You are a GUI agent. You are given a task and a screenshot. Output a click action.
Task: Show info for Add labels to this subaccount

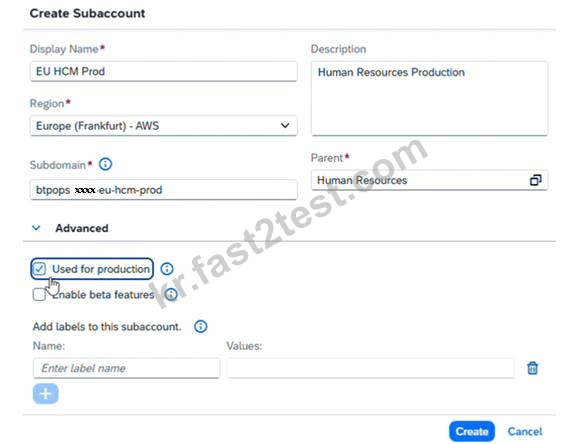201,326
